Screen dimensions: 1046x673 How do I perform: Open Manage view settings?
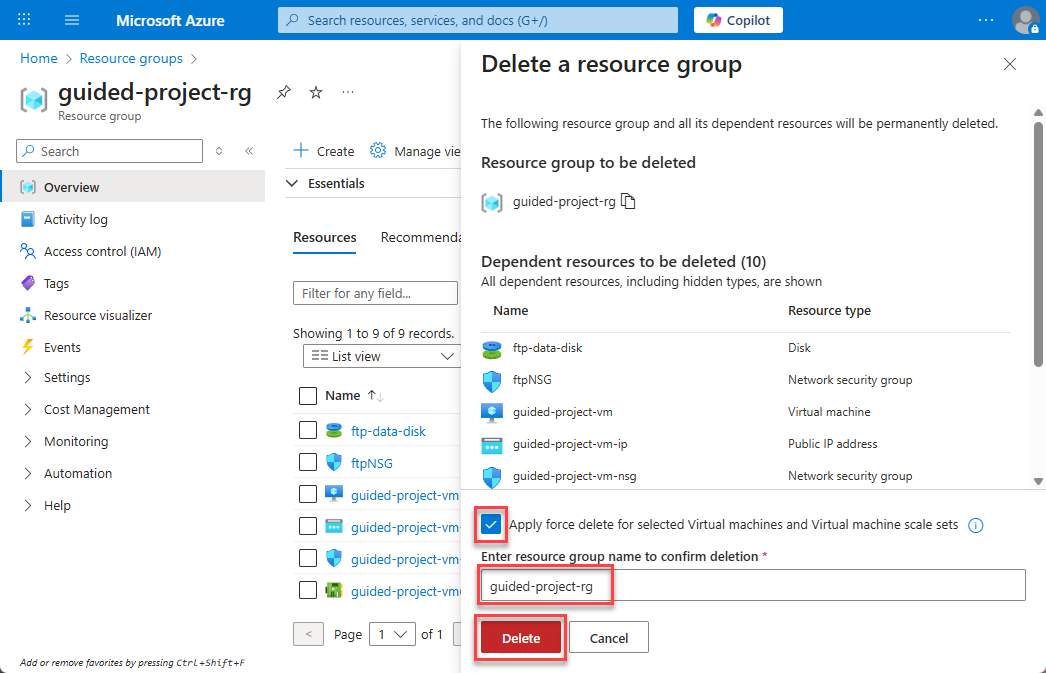pos(415,151)
